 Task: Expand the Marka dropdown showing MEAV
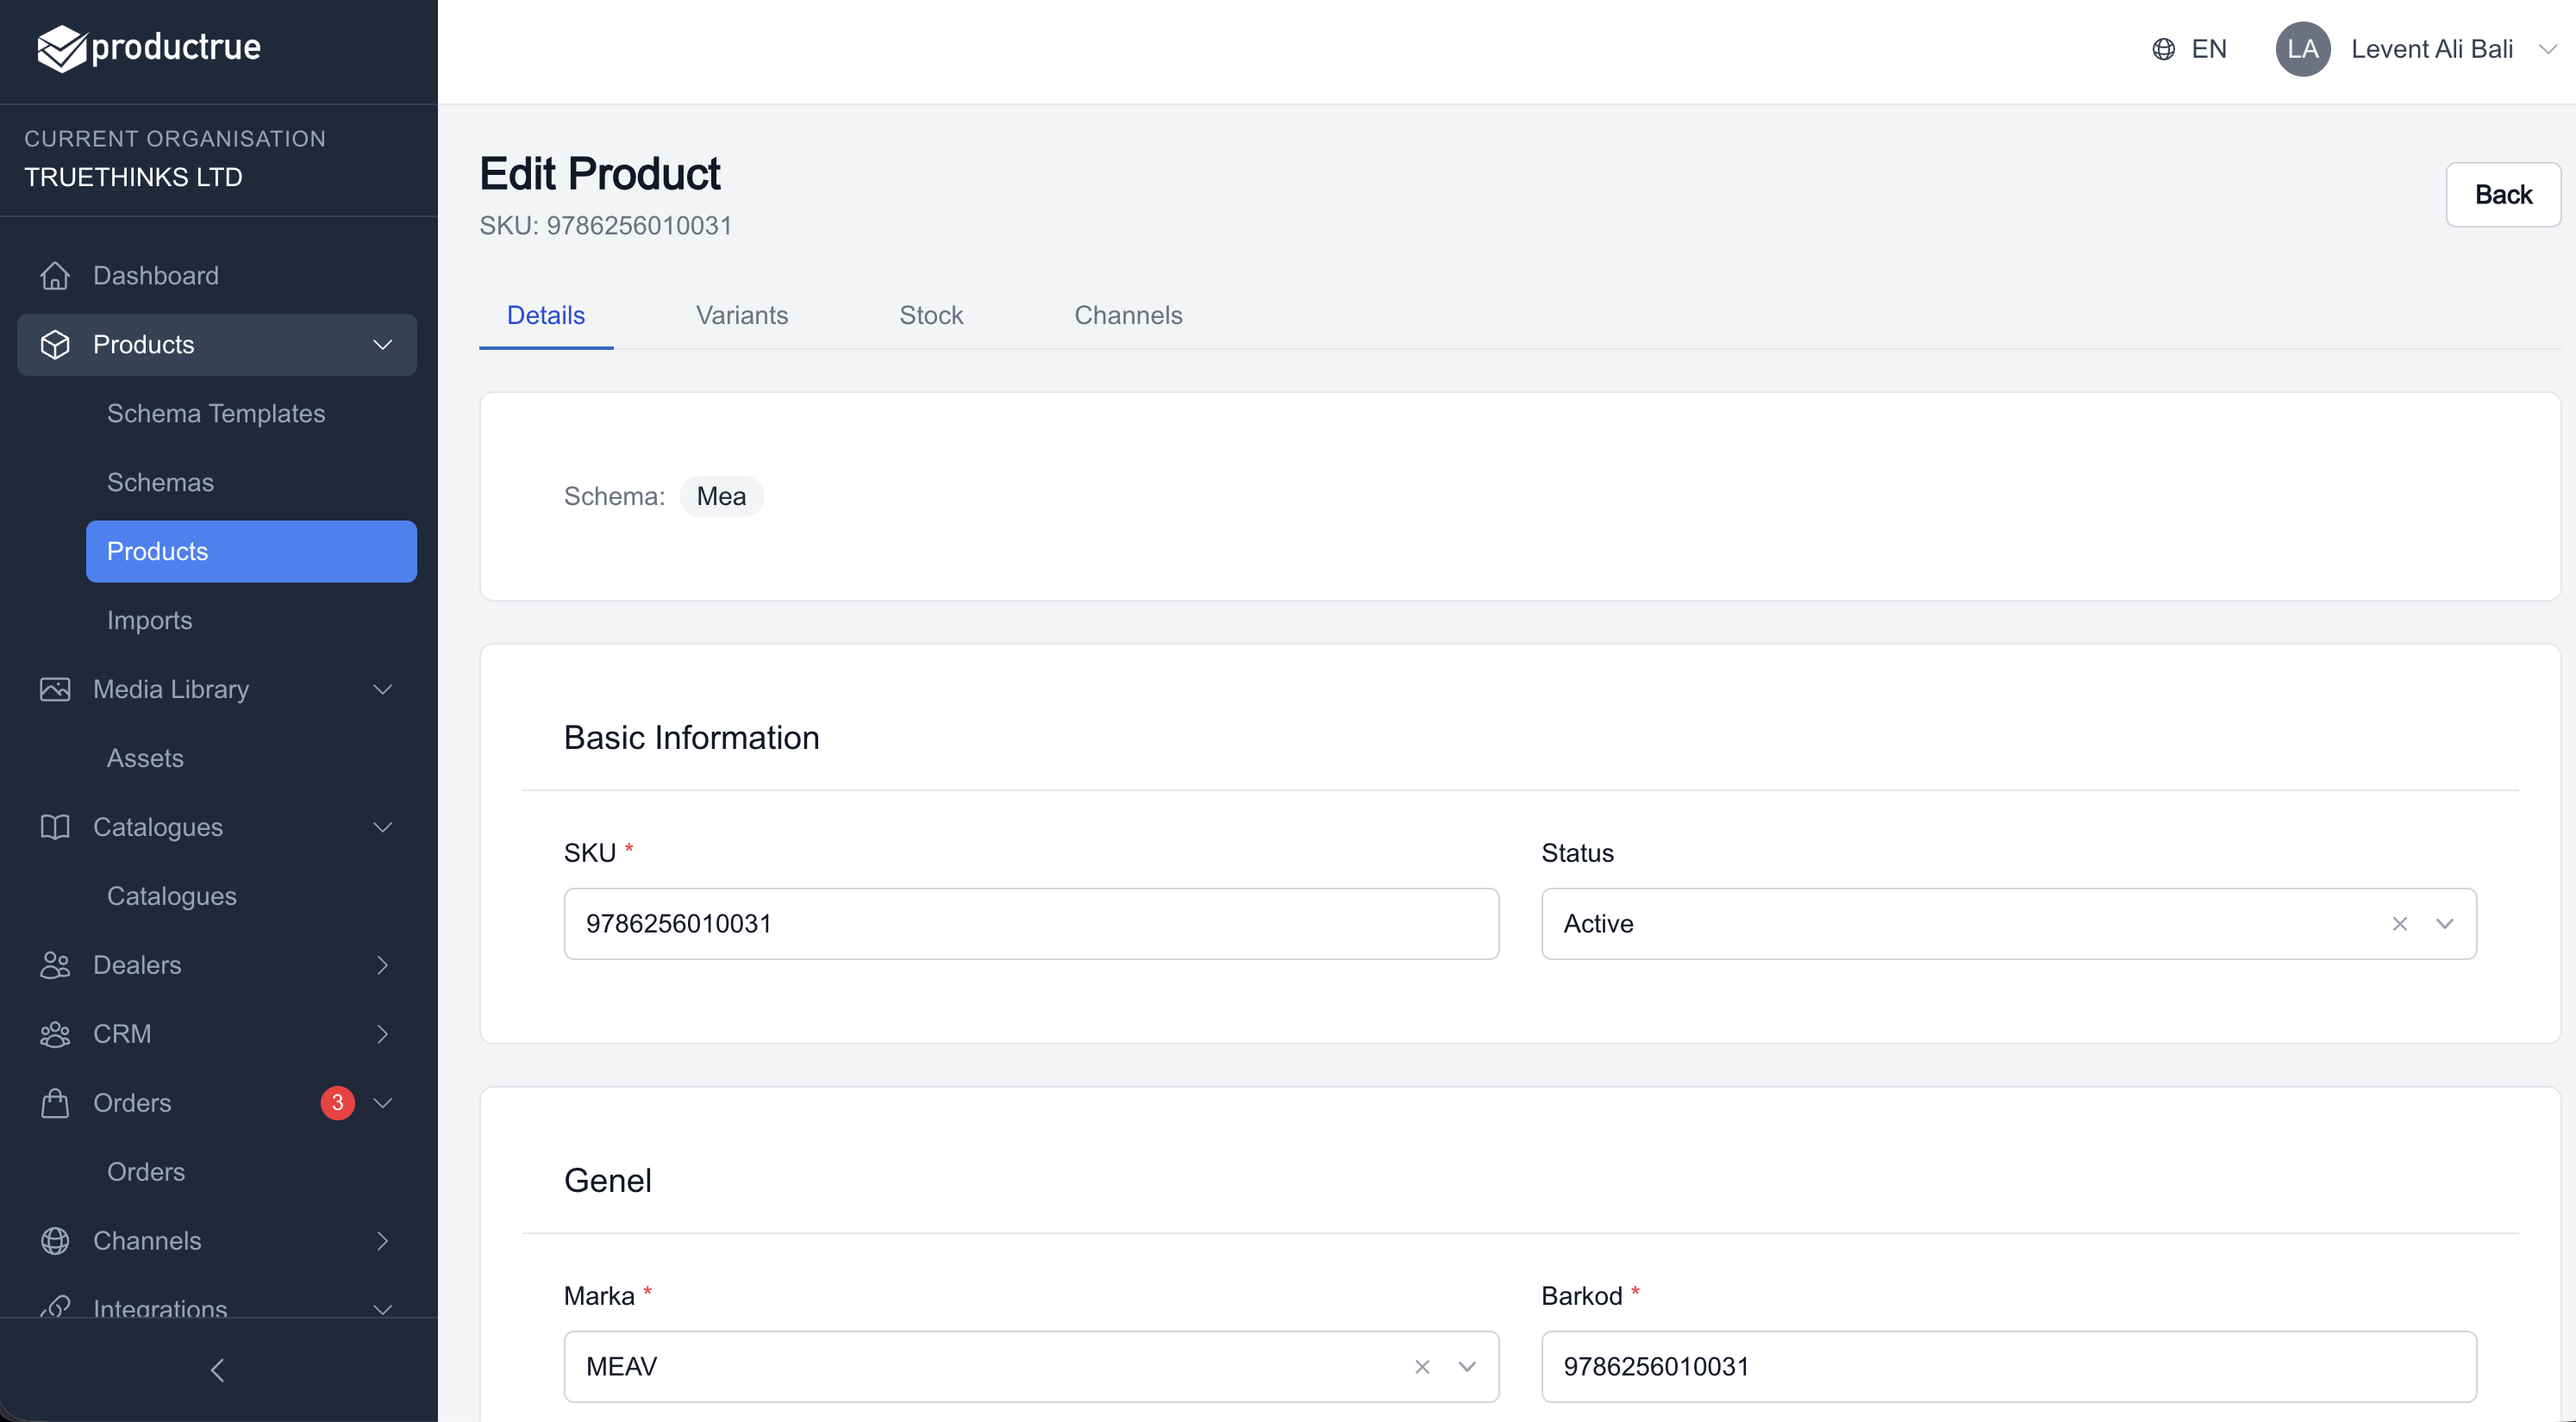click(1467, 1367)
